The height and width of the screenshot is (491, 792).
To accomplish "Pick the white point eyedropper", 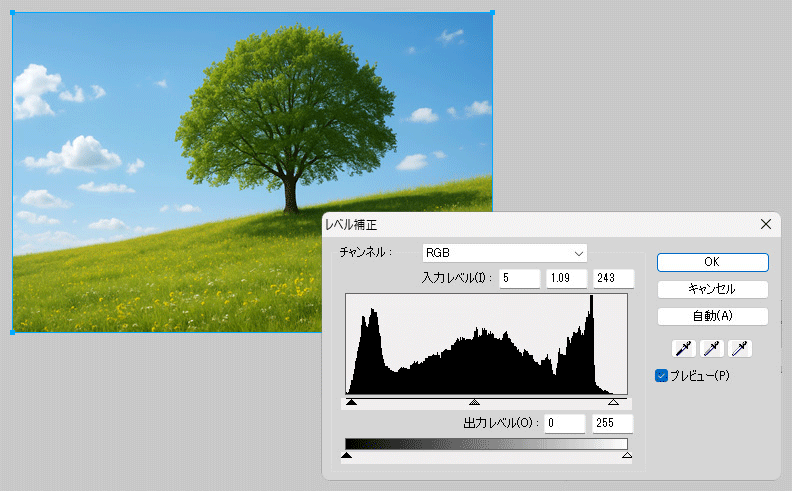I will [x=740, y=349].
